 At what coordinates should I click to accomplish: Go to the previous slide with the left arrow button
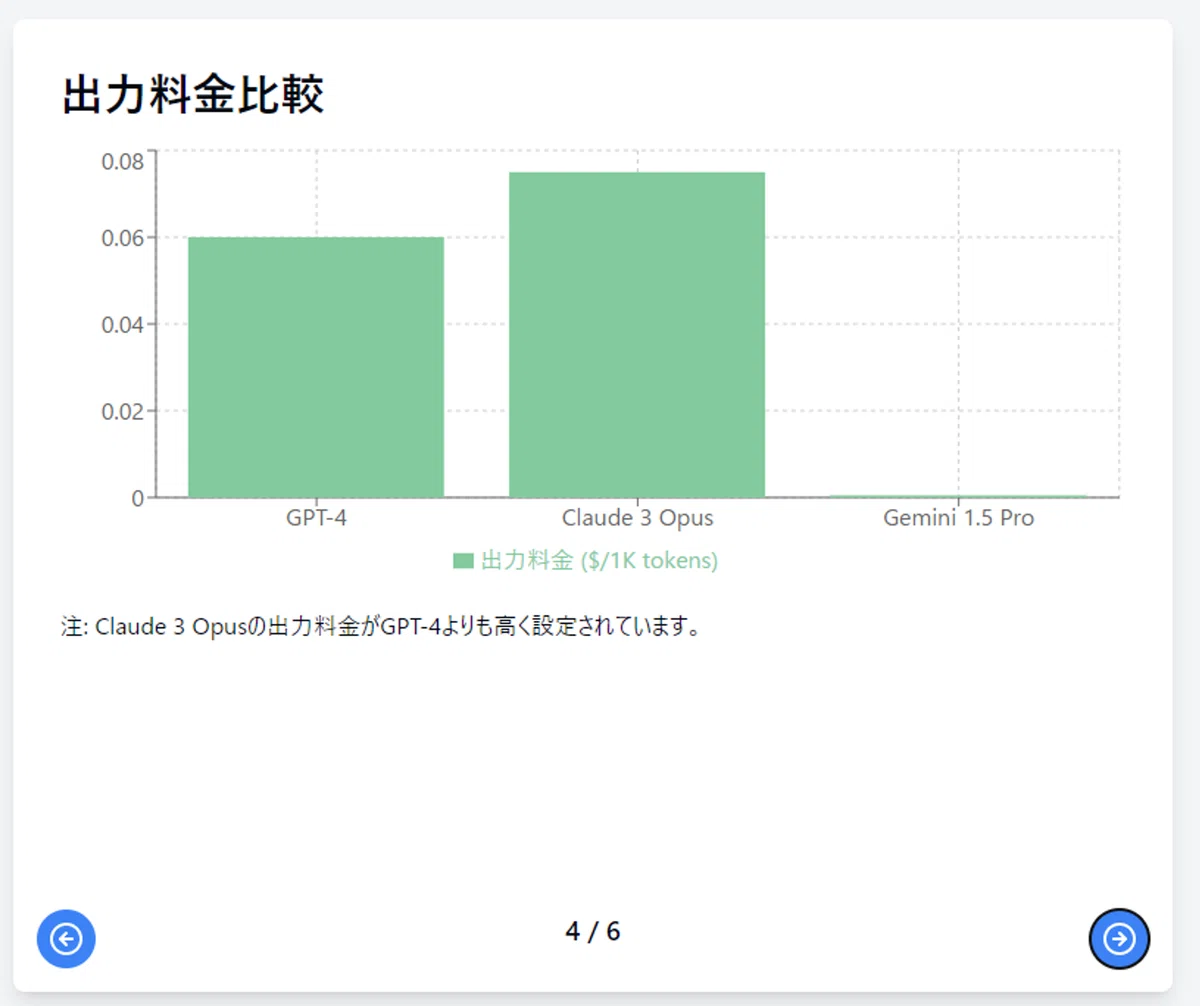(66, 939)
